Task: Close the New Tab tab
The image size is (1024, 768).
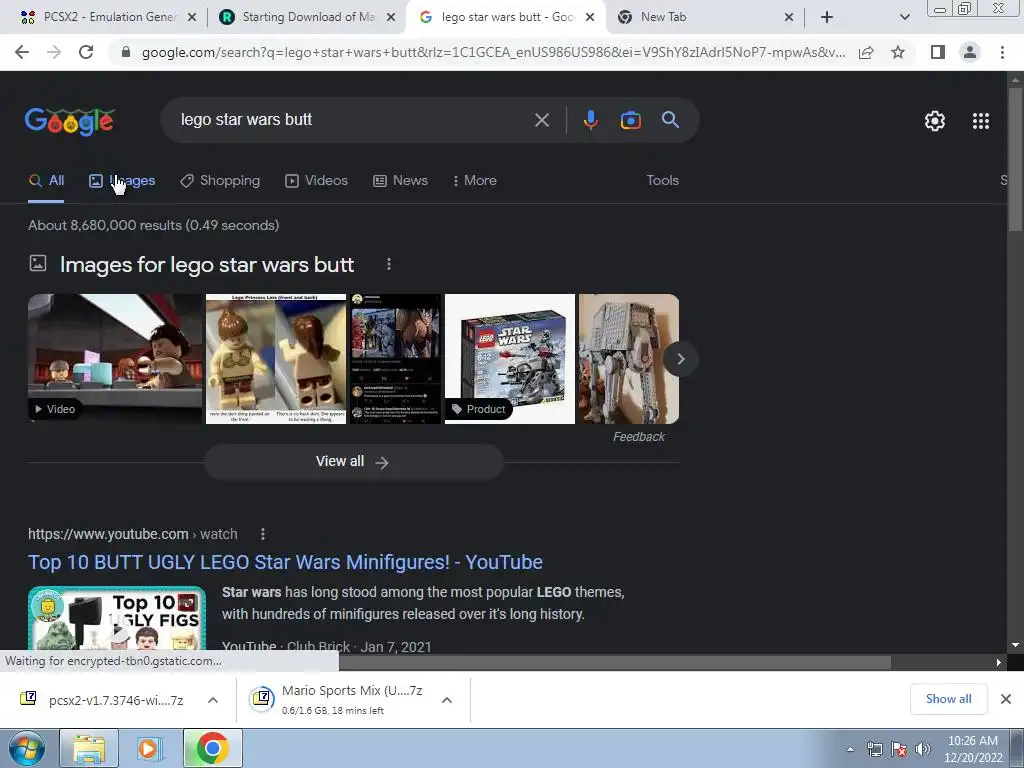Action: click(789, 18)
